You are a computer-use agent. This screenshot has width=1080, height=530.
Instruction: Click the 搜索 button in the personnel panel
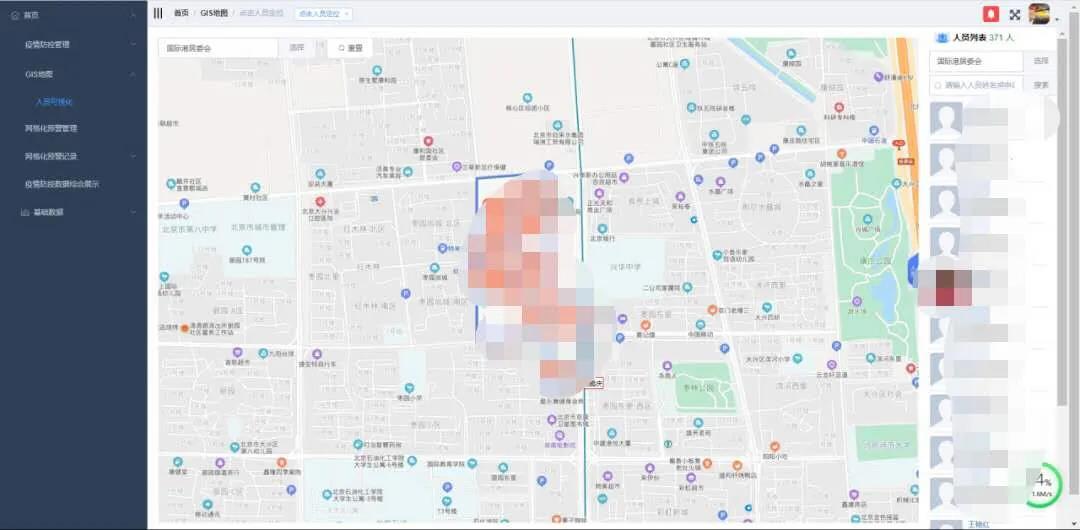[1041, 85]
